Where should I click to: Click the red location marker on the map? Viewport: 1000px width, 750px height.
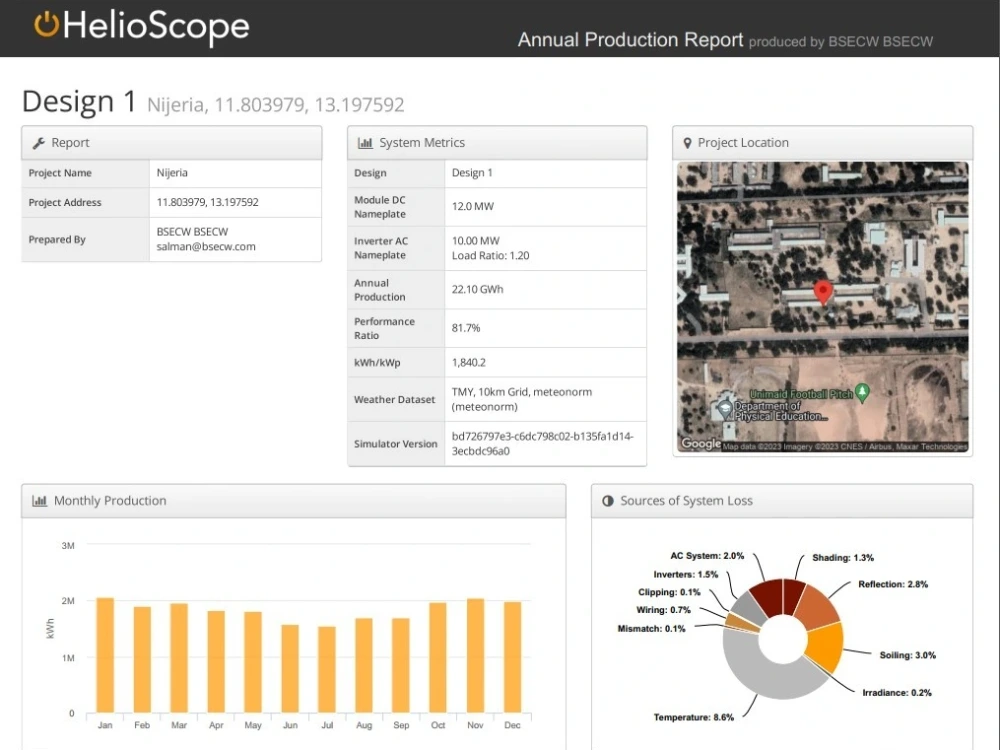click(823, 291)
